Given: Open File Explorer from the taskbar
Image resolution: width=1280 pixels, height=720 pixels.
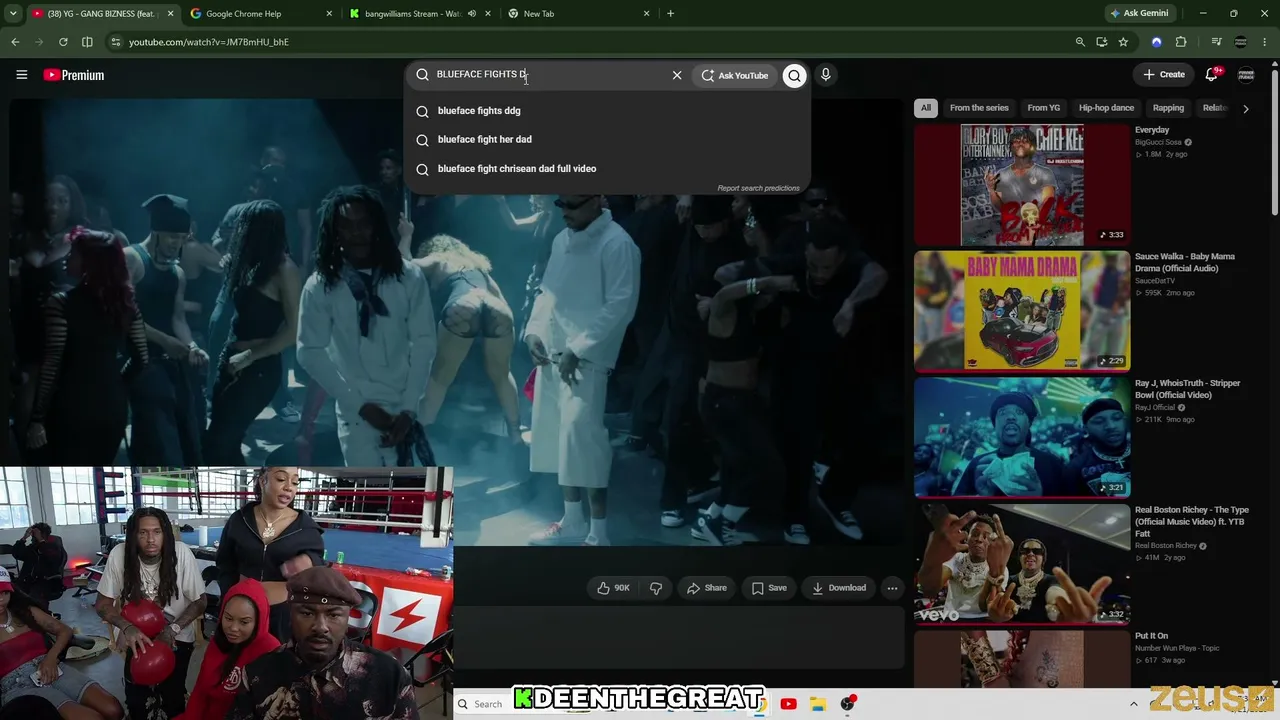Looking at the screenshot, I should point(817,704).
